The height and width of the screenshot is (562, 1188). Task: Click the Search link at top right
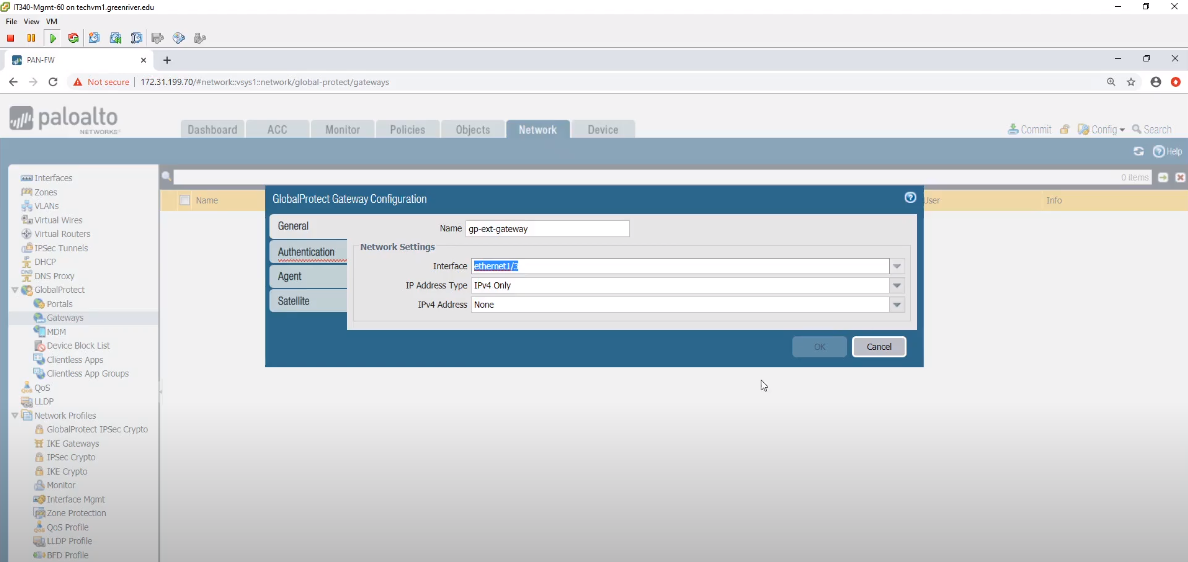pos(1152,130)
